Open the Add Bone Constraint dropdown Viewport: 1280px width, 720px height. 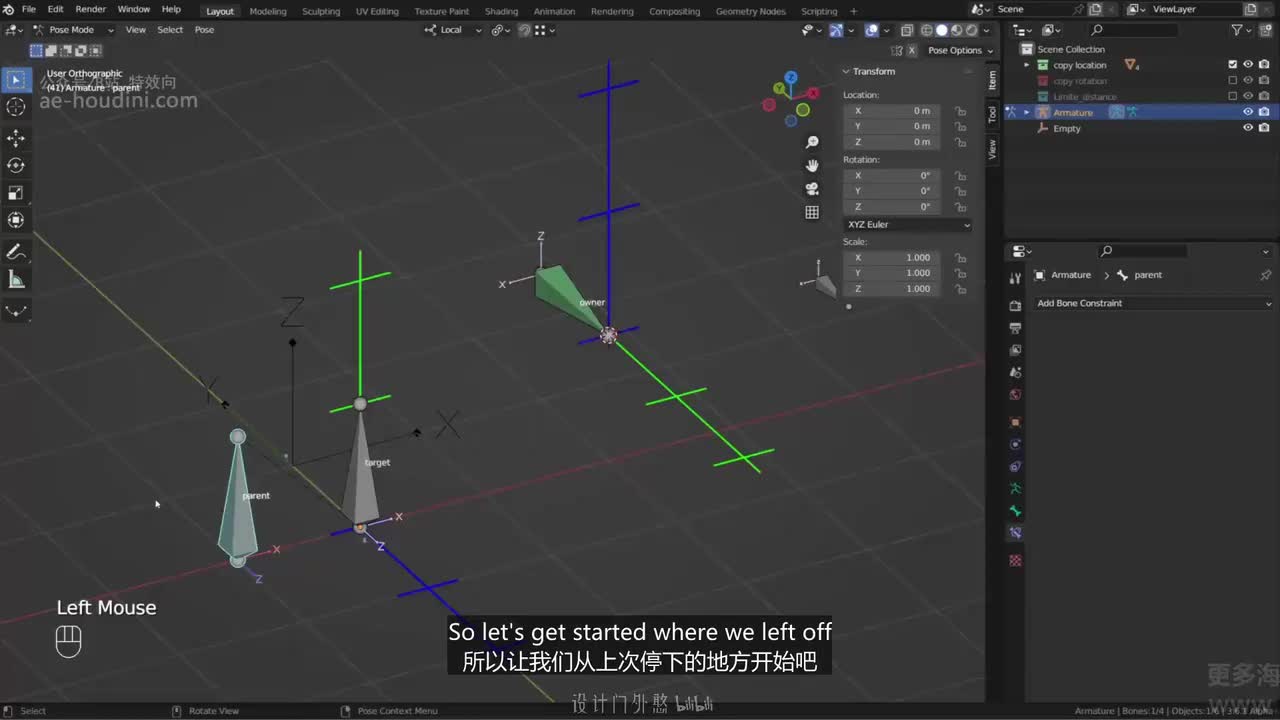click(1153, 303)
